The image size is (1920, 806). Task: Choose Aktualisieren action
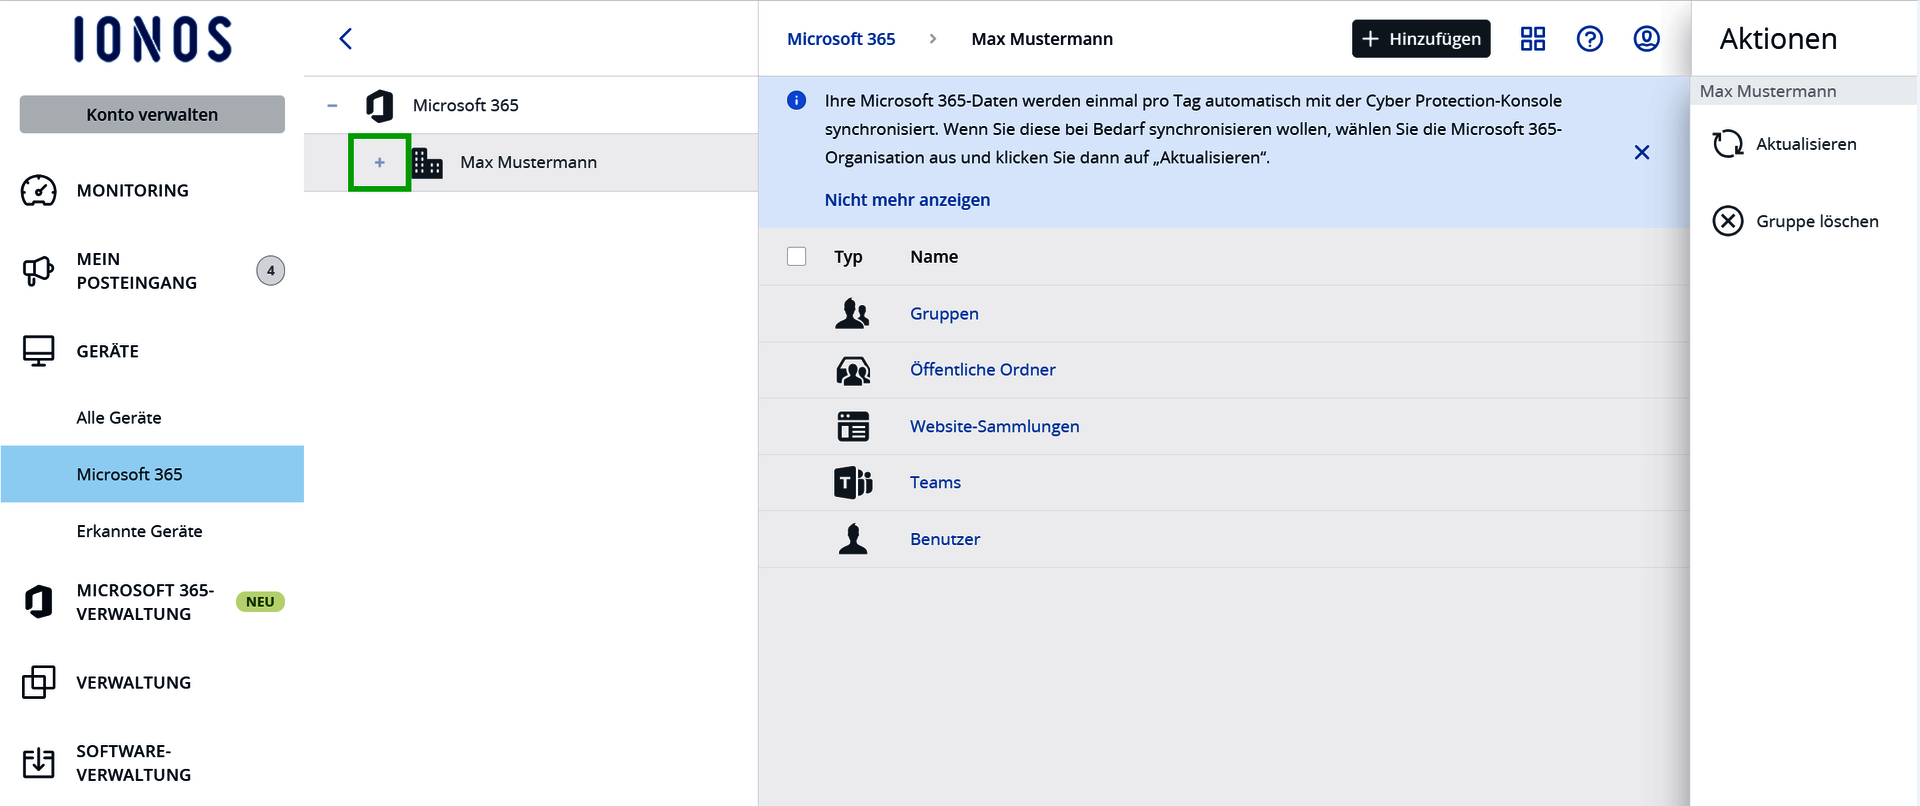click(x=1806, y=144)
